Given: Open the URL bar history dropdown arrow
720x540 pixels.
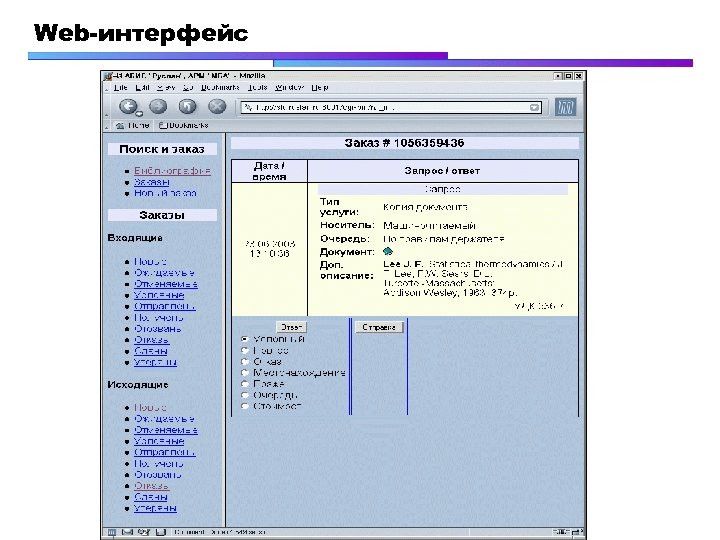Looking at the screenshot, I should (x=534, y=107).
